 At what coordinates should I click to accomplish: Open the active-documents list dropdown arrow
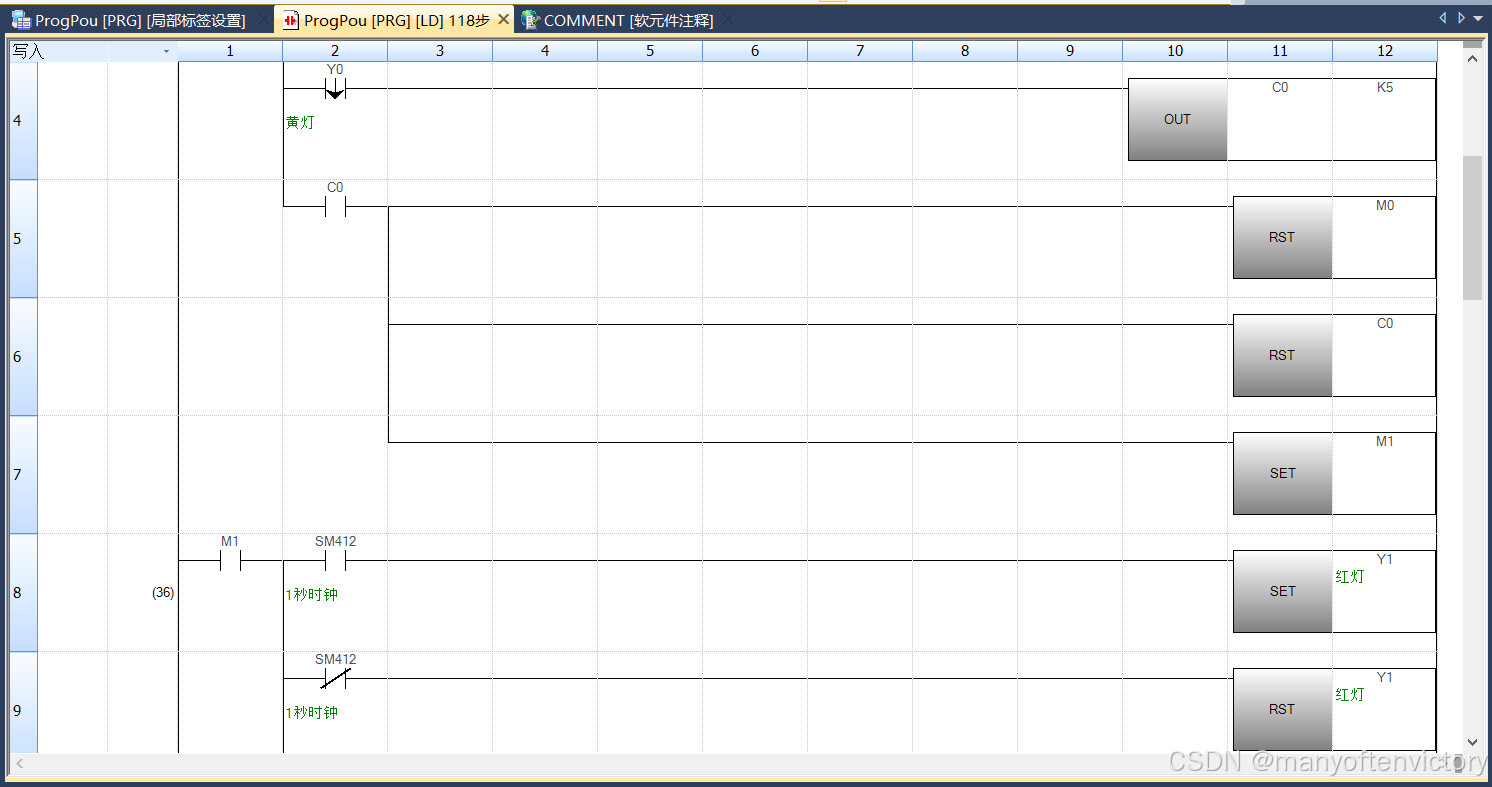(x=1478, y=18)
